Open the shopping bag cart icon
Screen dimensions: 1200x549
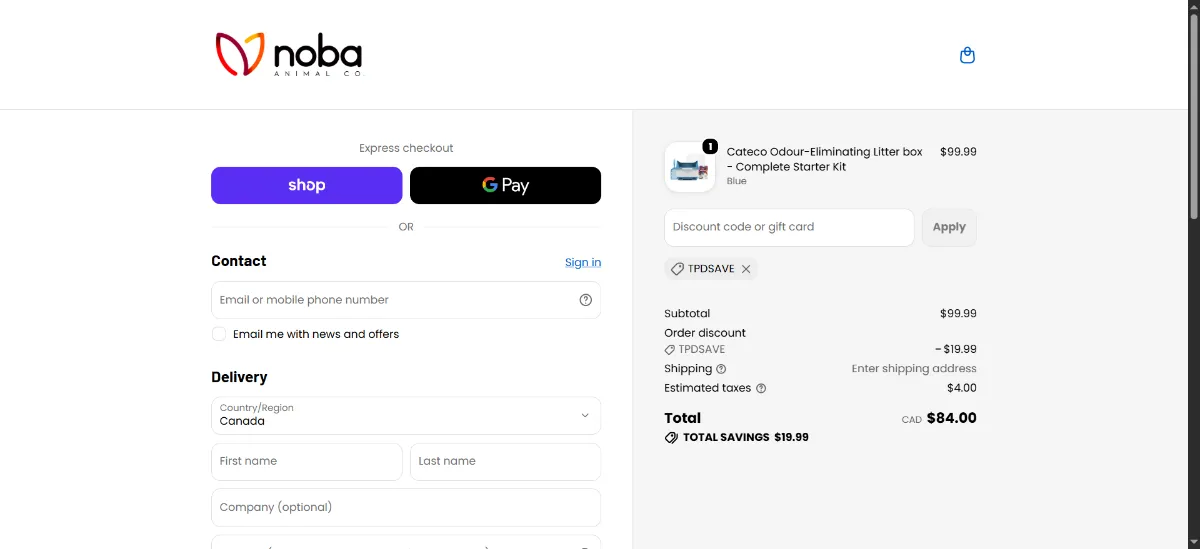coord(967,55)
